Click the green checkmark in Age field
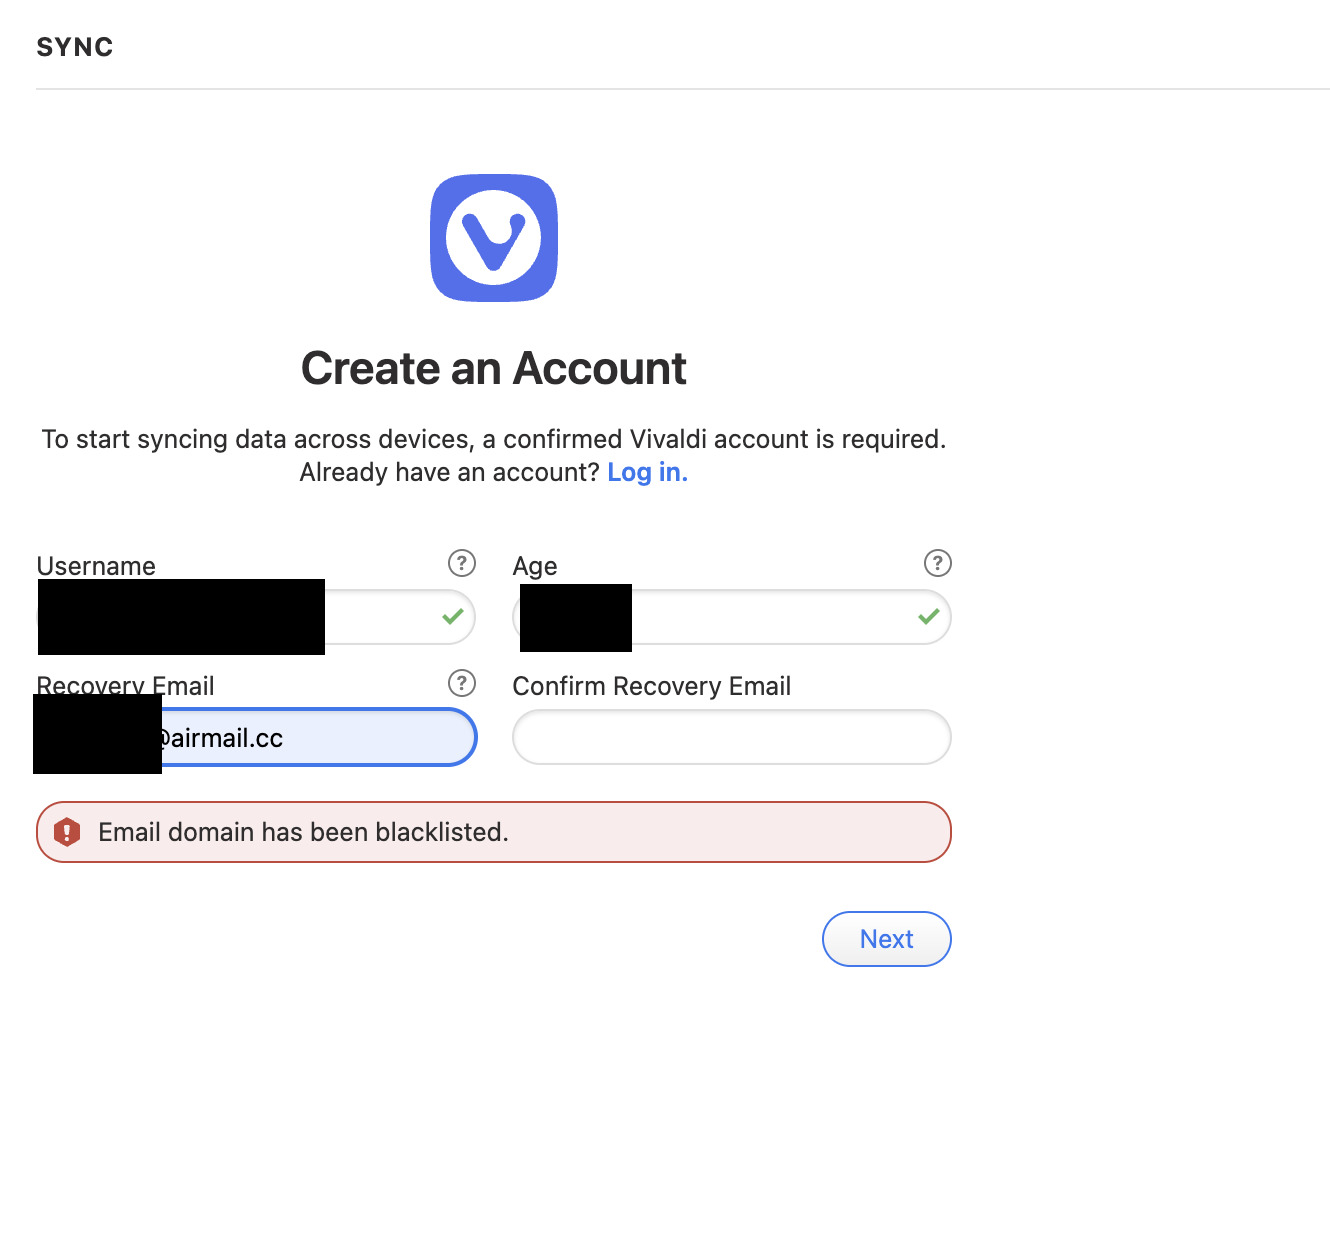Image resolution: width=1330 pixels, height=1260 pixels. tap(929, 617)
